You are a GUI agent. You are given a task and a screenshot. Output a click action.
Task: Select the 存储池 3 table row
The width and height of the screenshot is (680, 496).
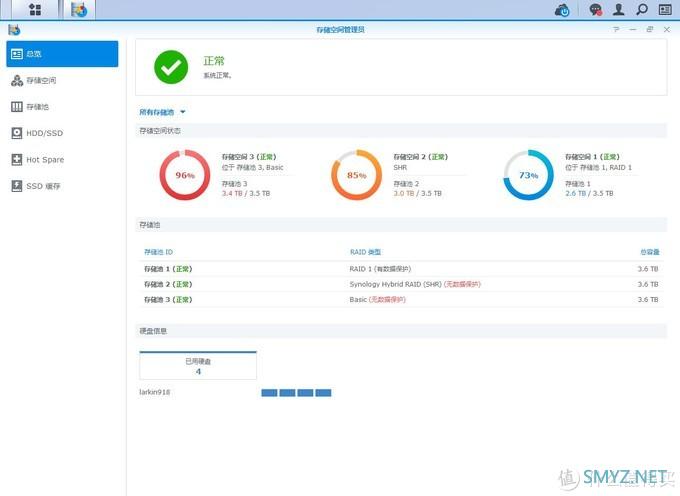point(402,300)
